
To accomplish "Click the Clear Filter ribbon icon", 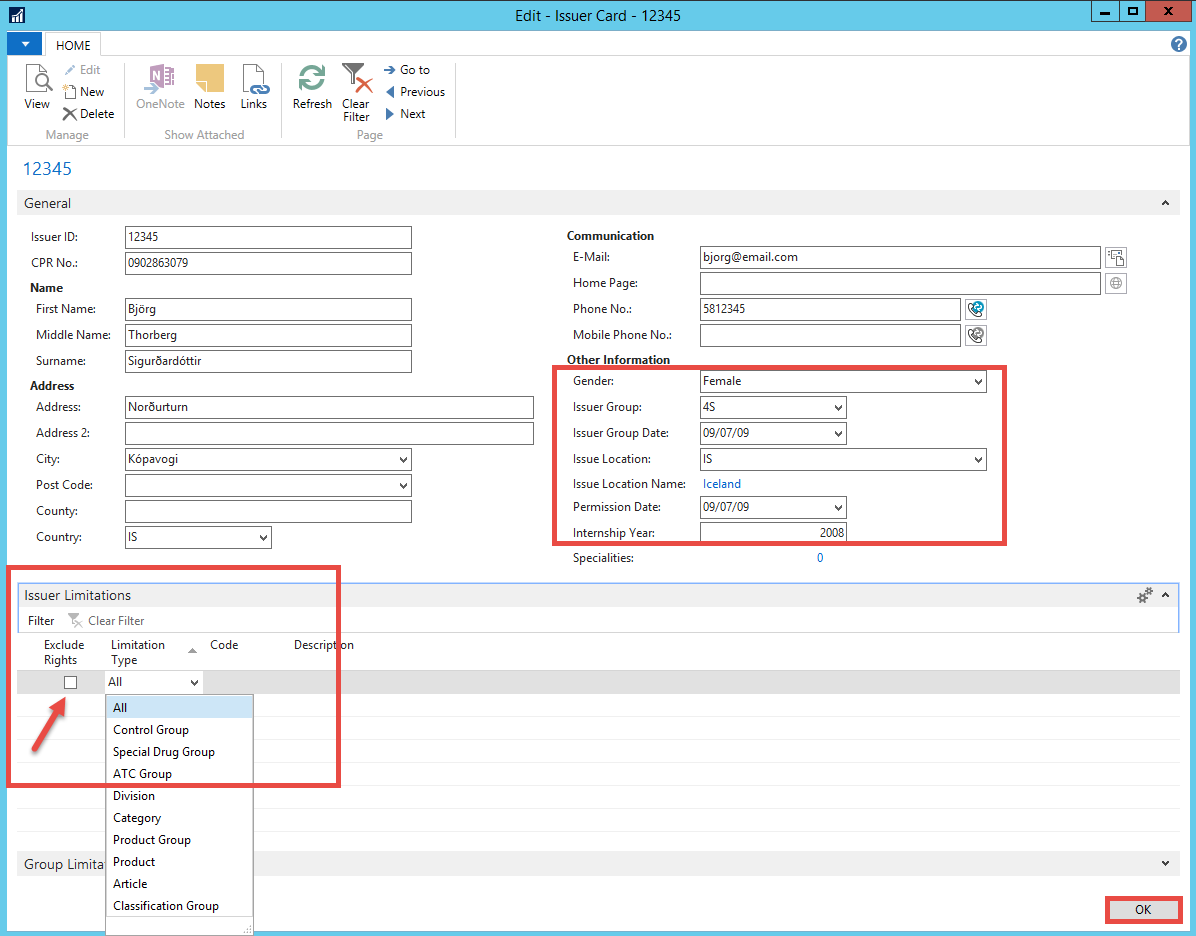I will [356, 90].
